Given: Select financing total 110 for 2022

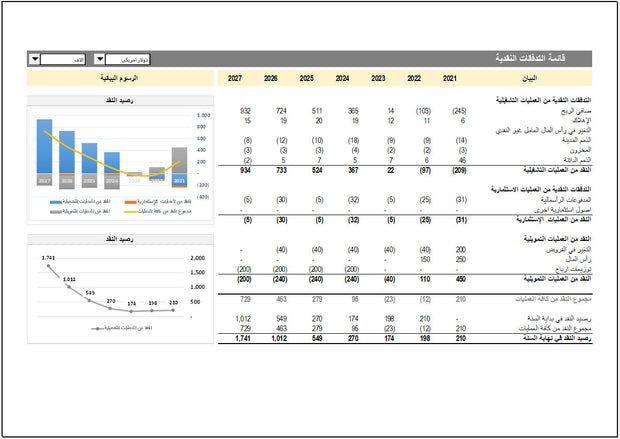Looking at the screenshot, I should tap(425, 279).
